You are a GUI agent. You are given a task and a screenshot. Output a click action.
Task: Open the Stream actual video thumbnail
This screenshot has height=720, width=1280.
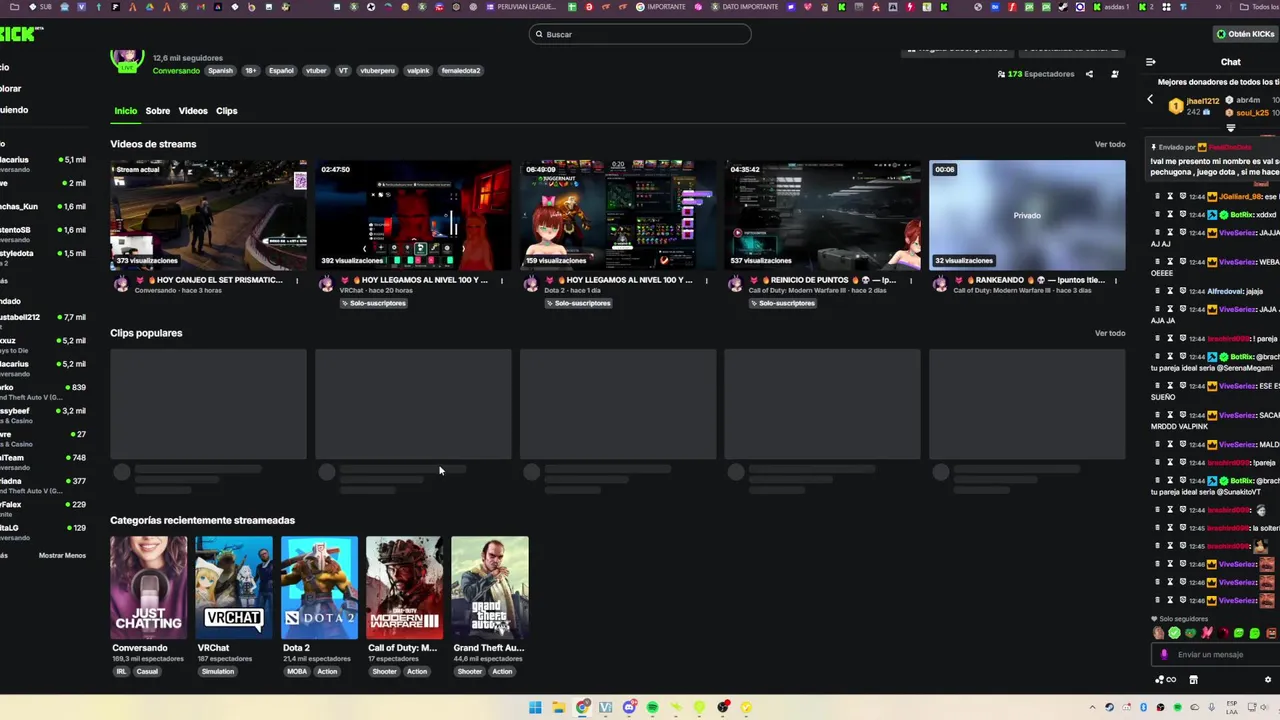[x=208, y=215]
